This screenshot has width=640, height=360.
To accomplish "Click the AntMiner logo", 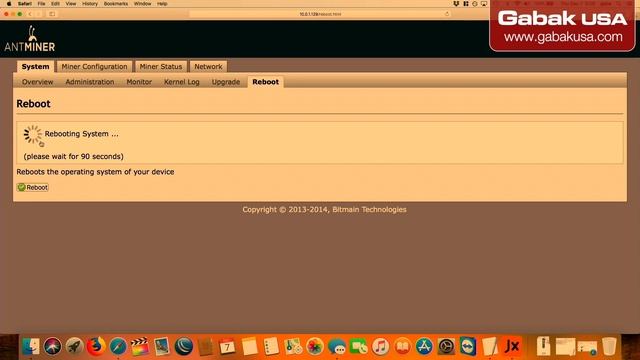I will [x=30, y=39].
